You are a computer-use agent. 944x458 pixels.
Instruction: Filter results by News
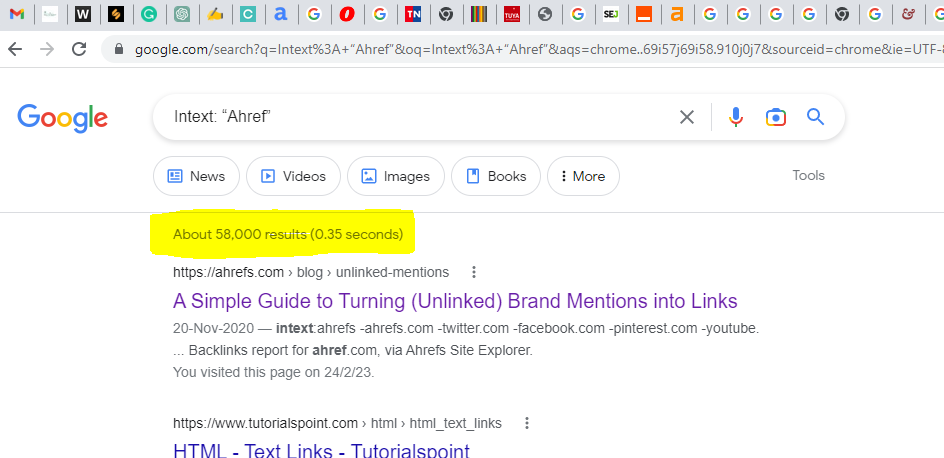click(196, 176)
